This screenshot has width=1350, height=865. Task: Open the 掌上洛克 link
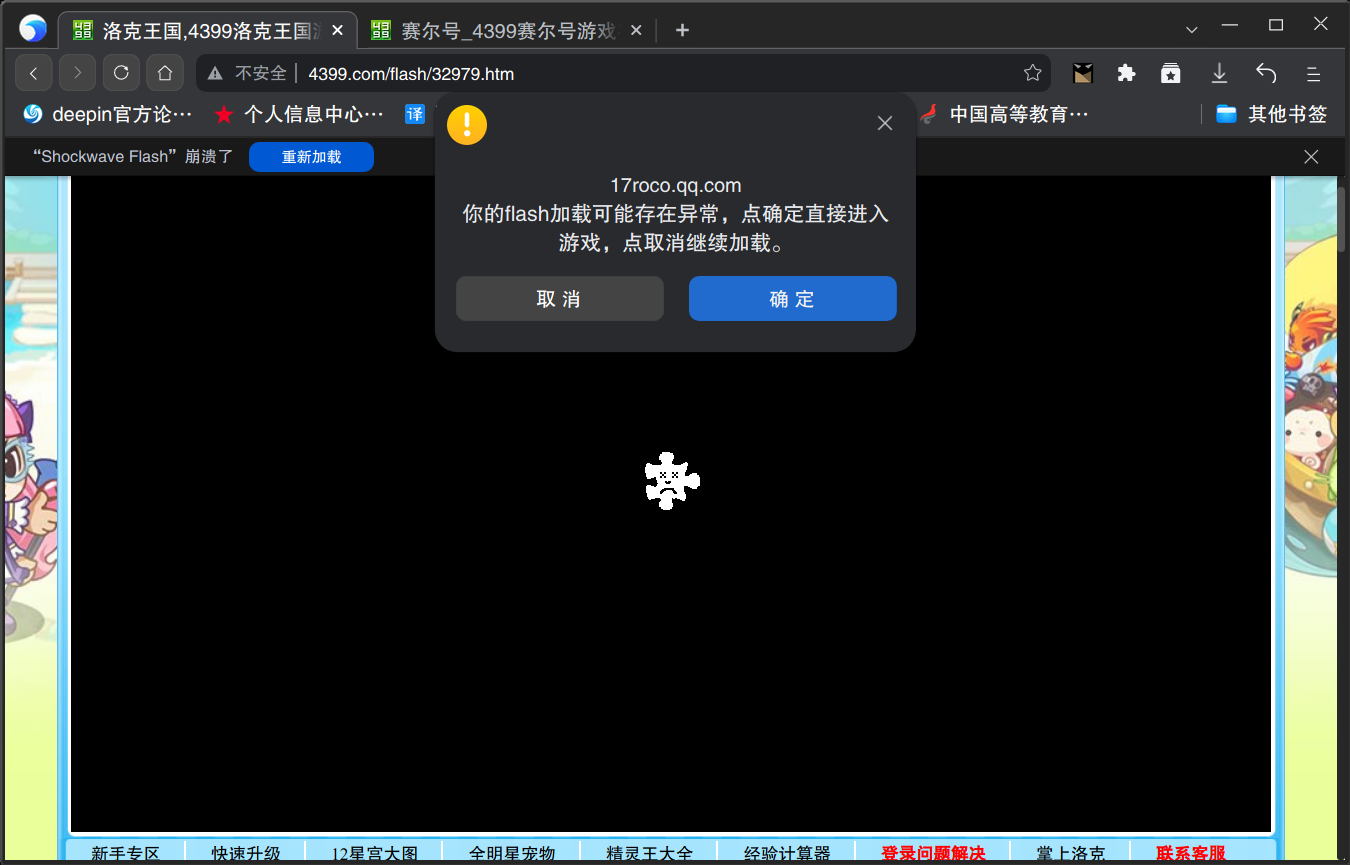pos(1071,853)
